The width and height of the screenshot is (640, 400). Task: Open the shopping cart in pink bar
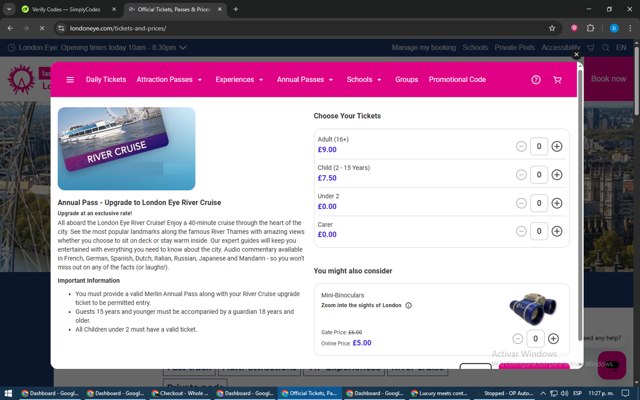pyautogui.click(x=557, y=80)
